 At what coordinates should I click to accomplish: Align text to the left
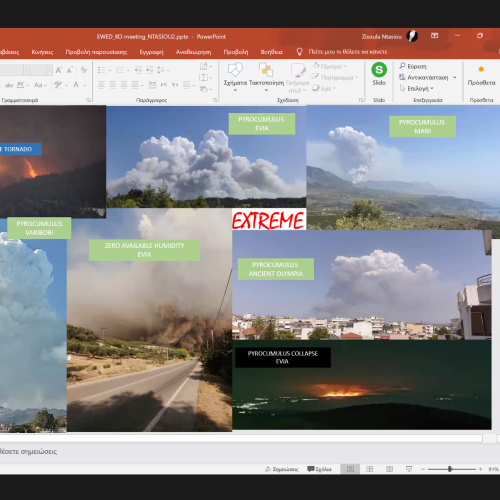coord(101,85)
